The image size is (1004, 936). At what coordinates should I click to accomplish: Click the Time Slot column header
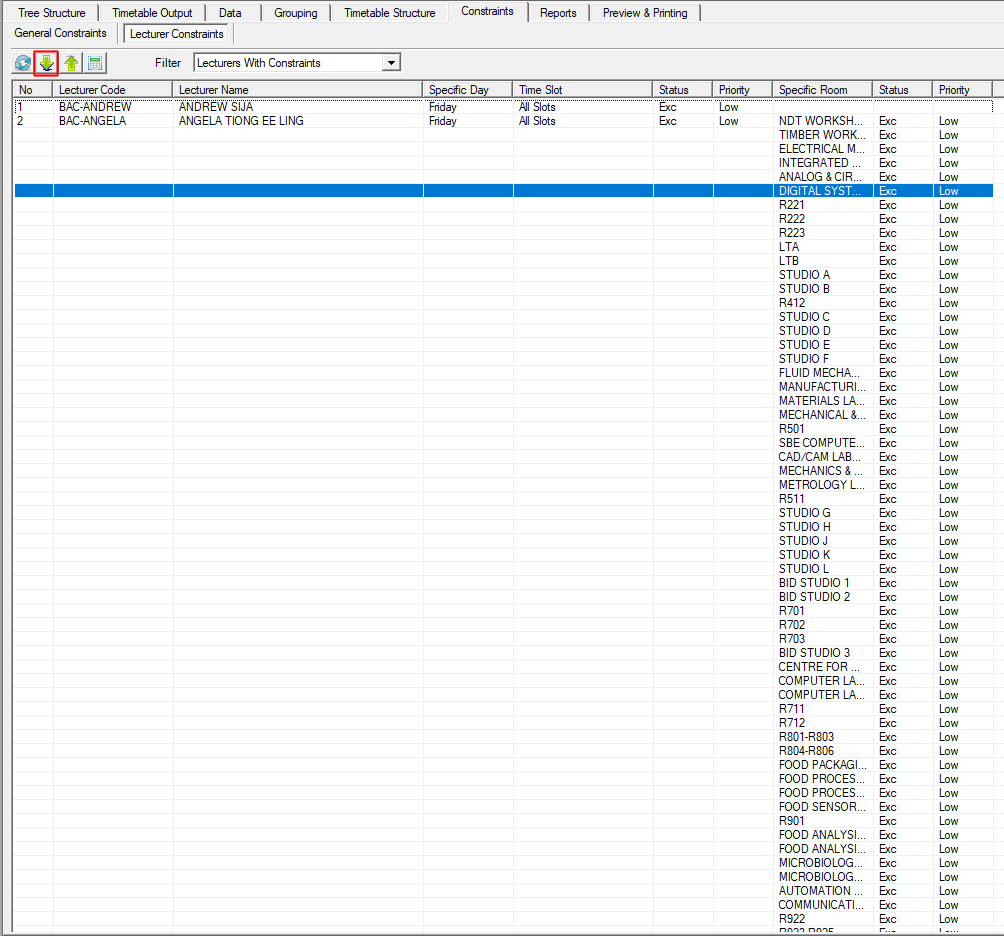pos(583,90)
